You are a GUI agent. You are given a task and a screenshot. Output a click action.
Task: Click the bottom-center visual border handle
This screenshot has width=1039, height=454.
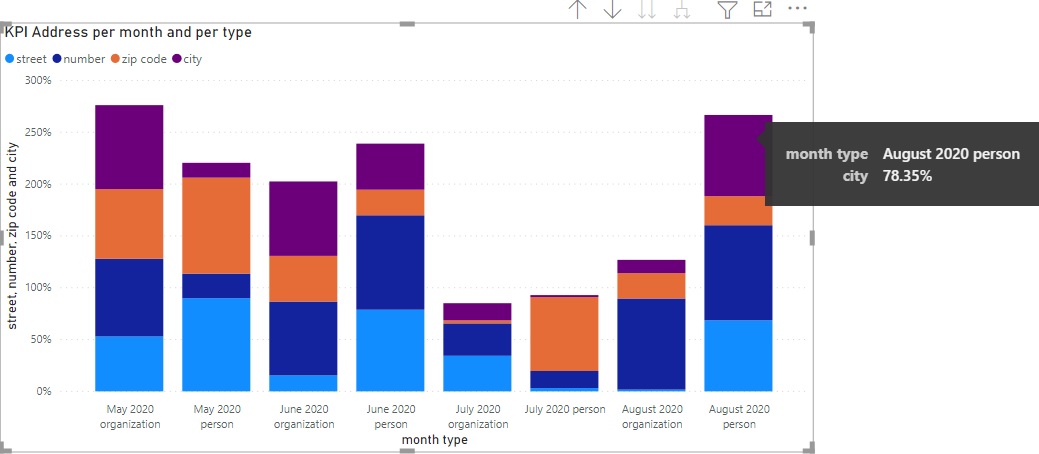(x=407, y=451)
